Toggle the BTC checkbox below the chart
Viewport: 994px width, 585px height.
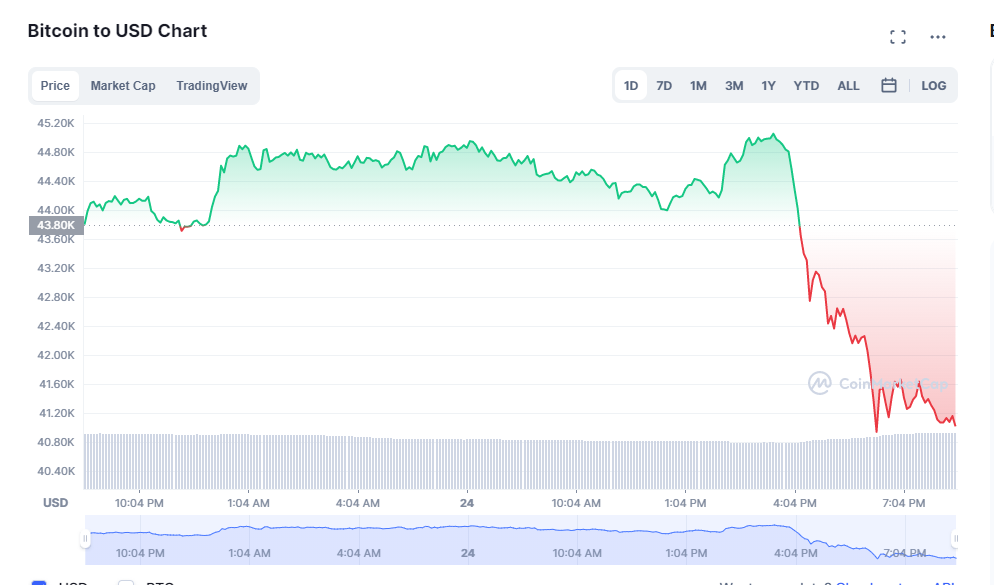pyautogui.click(x=126, y=583)
